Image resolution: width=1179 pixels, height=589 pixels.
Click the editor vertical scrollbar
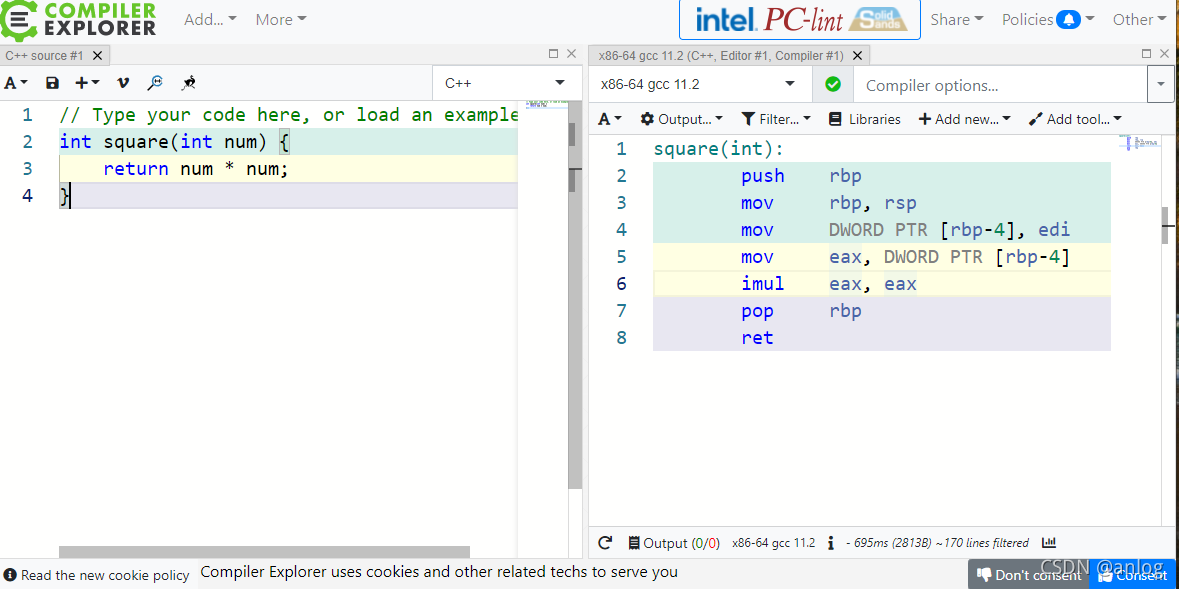(x=574, y=293)
